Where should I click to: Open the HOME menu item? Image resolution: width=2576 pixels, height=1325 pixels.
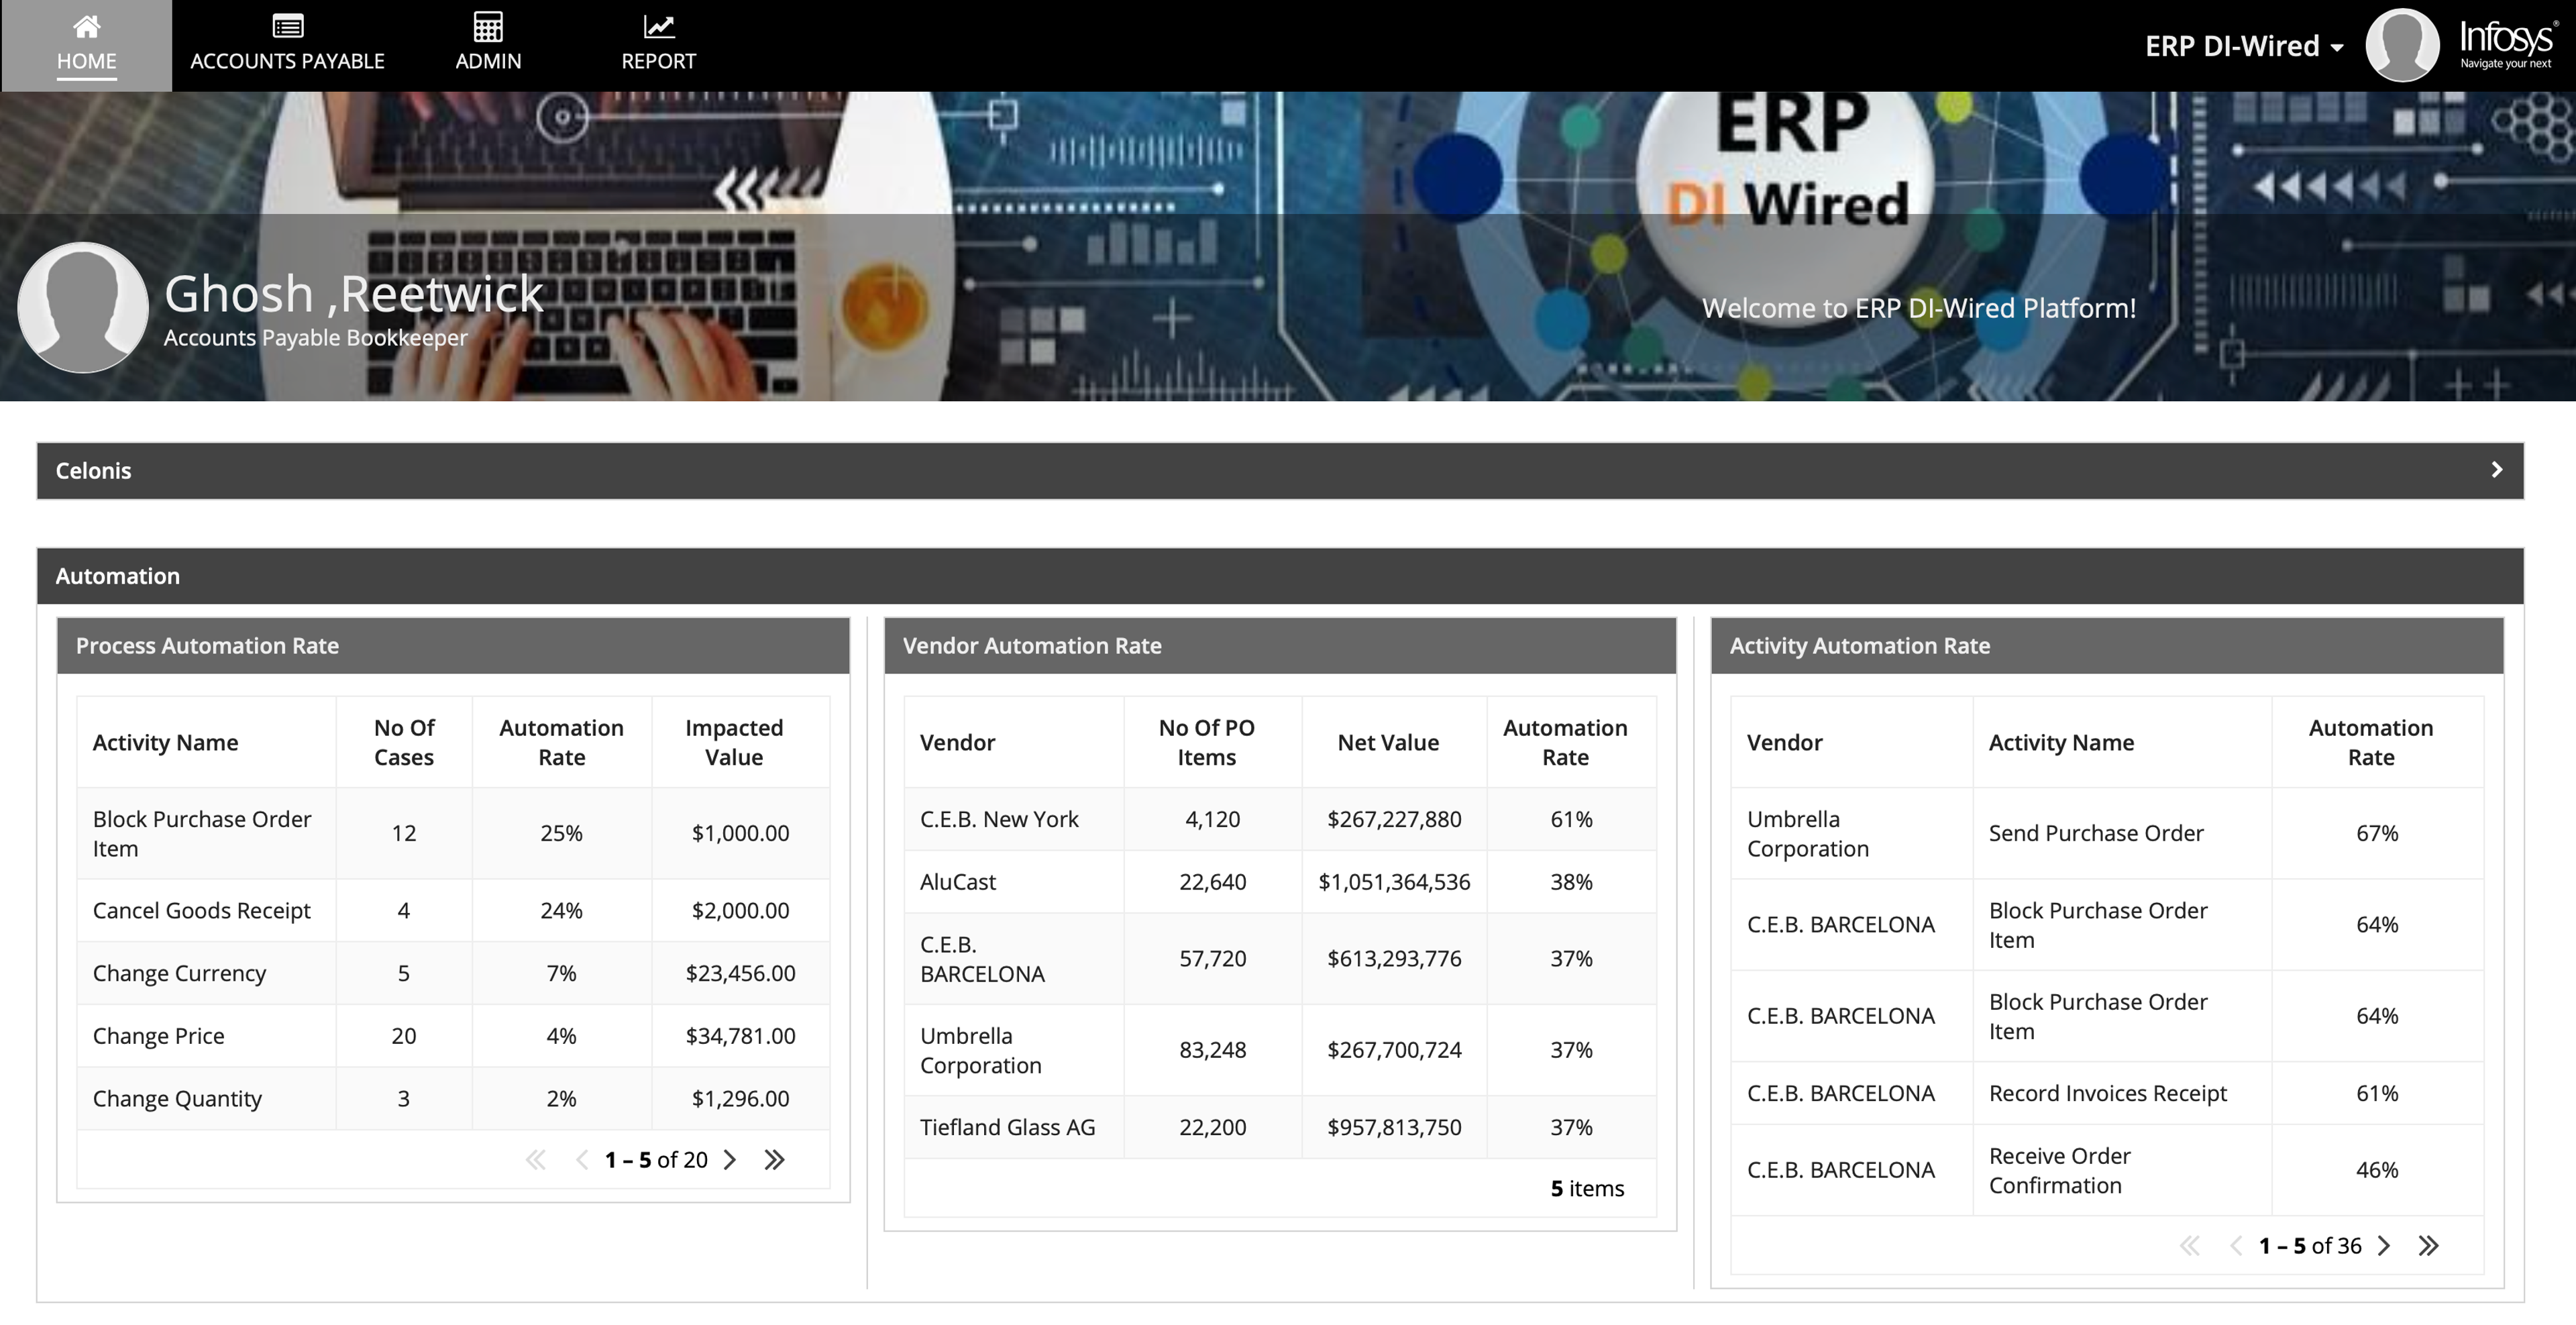click(87, 46)
